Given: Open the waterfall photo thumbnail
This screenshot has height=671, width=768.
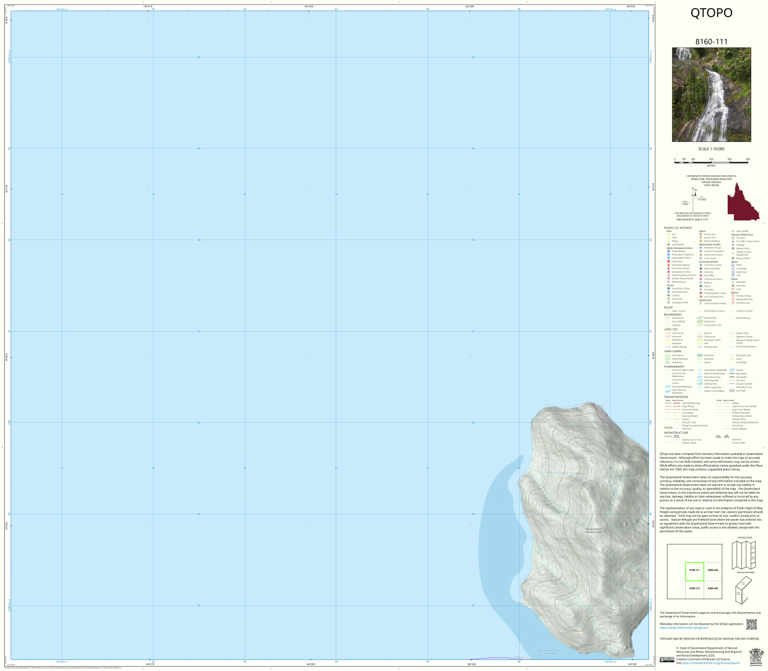Looking at the screenshot, I should [711, 95].
